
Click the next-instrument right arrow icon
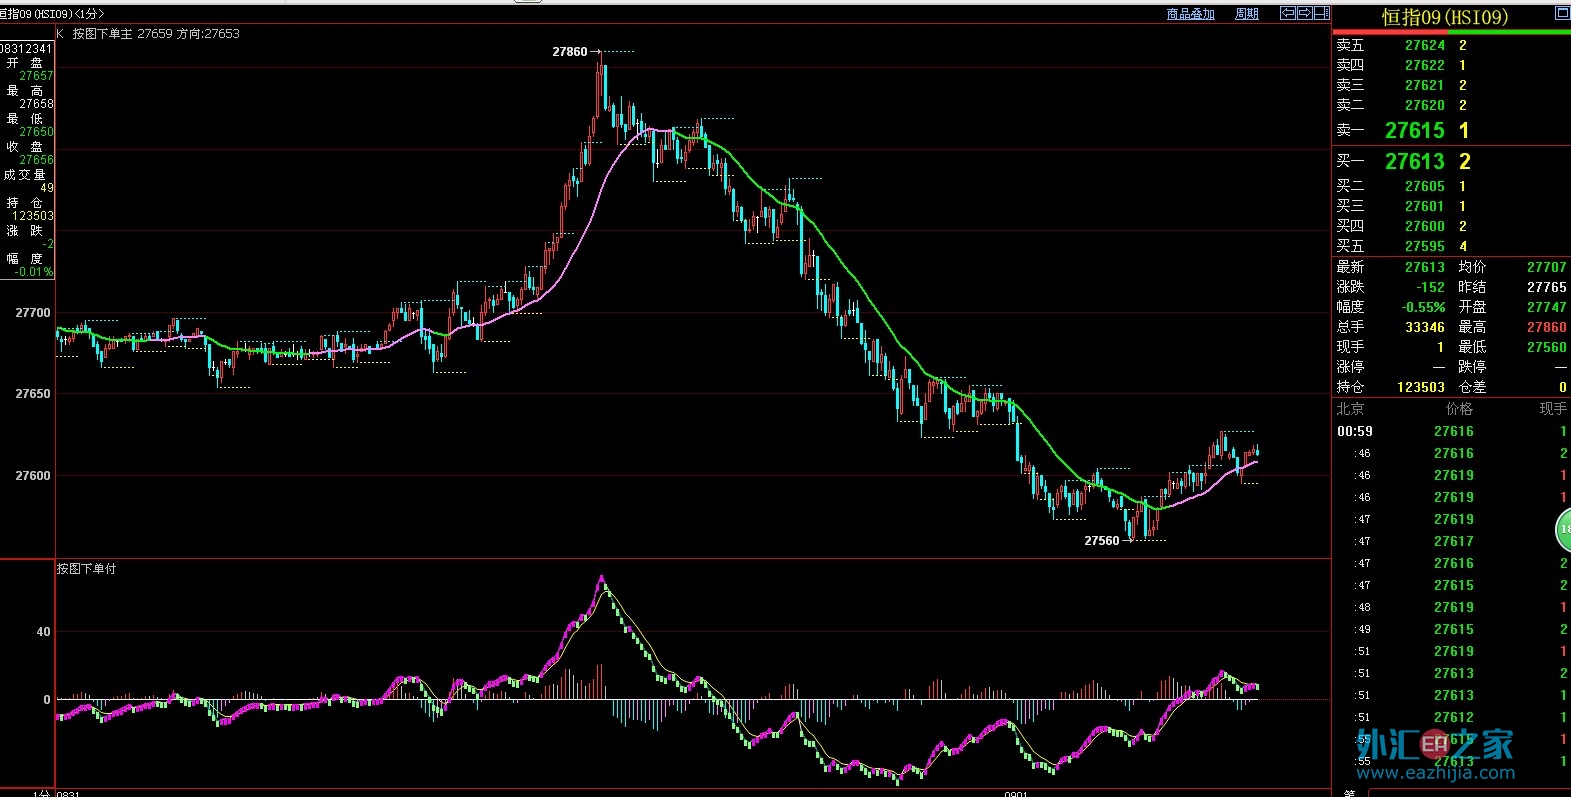click(1304, 13)
